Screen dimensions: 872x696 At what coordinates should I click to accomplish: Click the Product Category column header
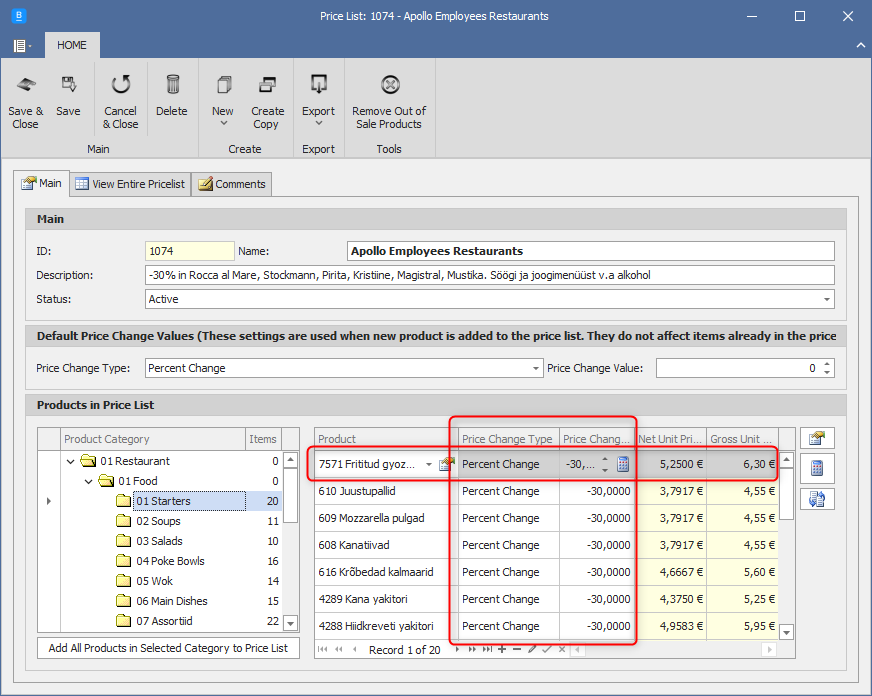pos(153,439)
